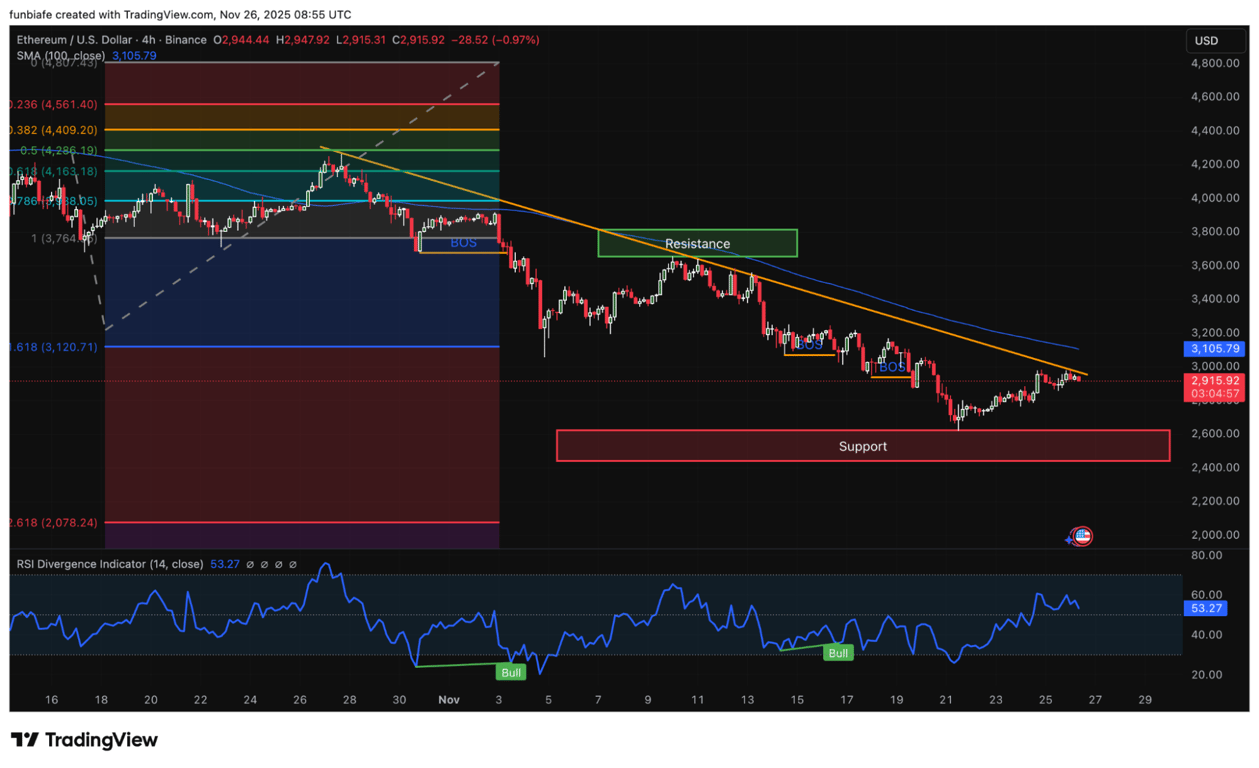Click the blue 3,105.79 price scale label
This screenshot has height=768, width=1259.
[x=1214, y=349]
